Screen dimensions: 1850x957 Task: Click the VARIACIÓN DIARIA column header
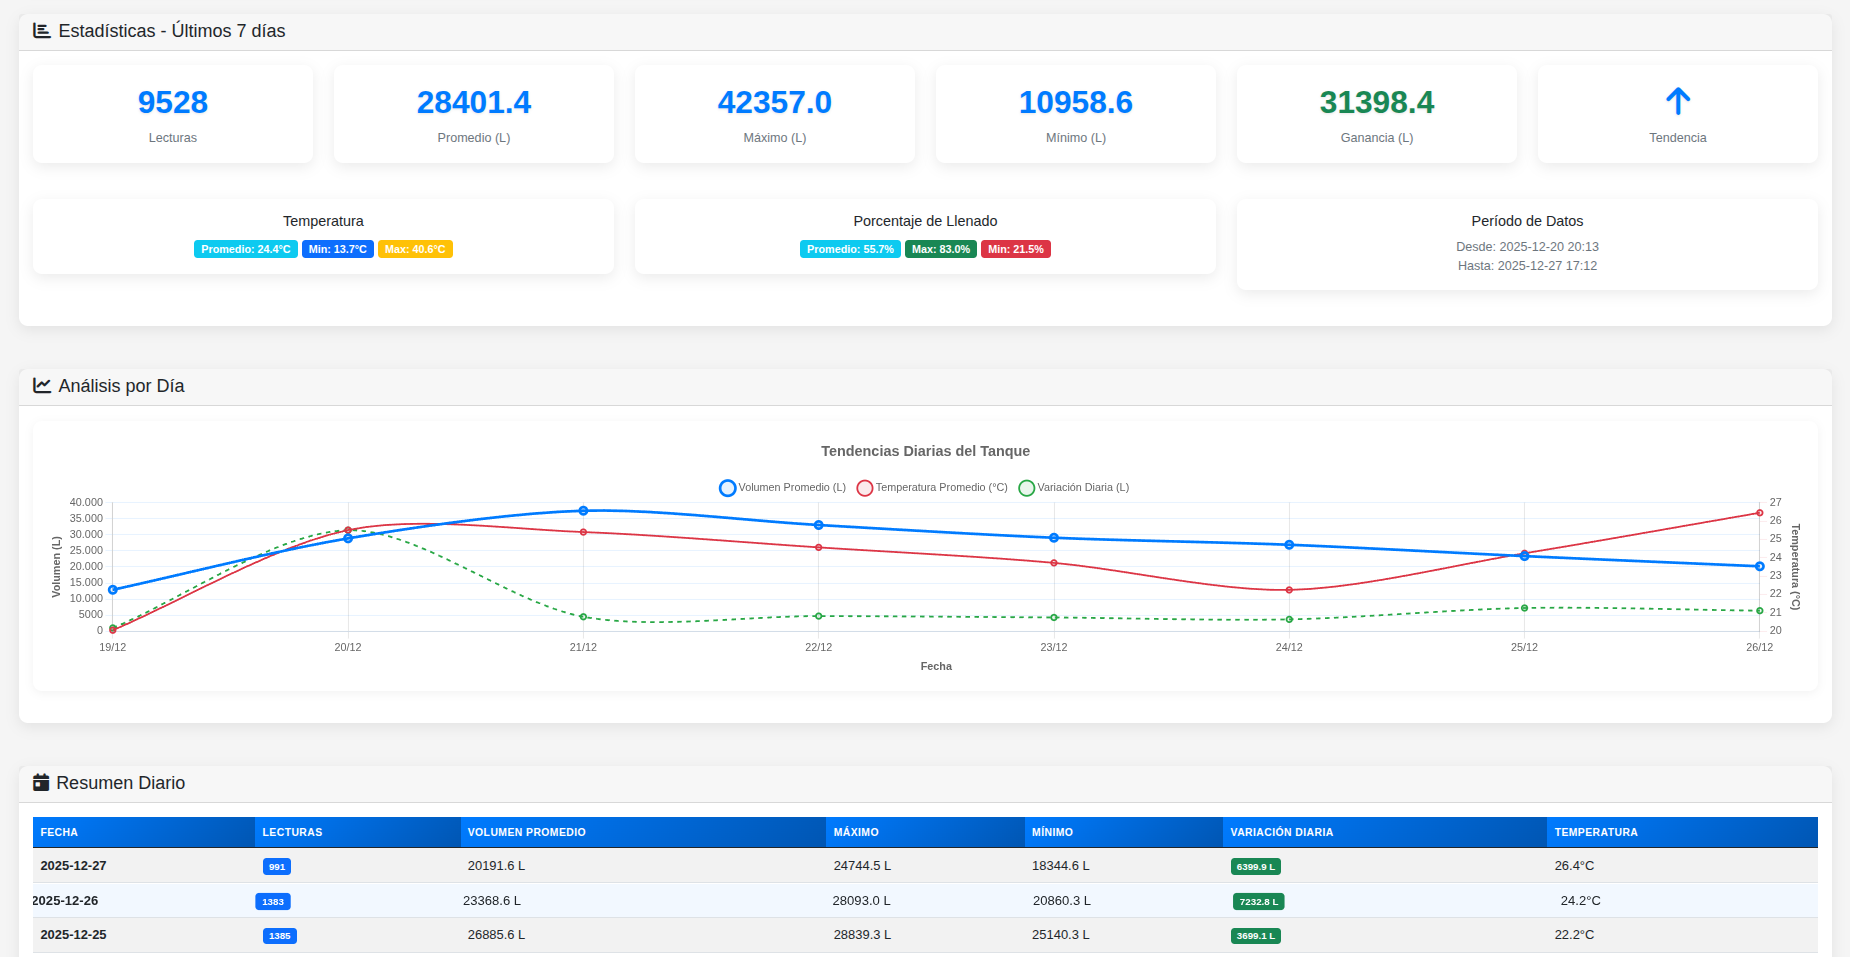(1281, 832)
